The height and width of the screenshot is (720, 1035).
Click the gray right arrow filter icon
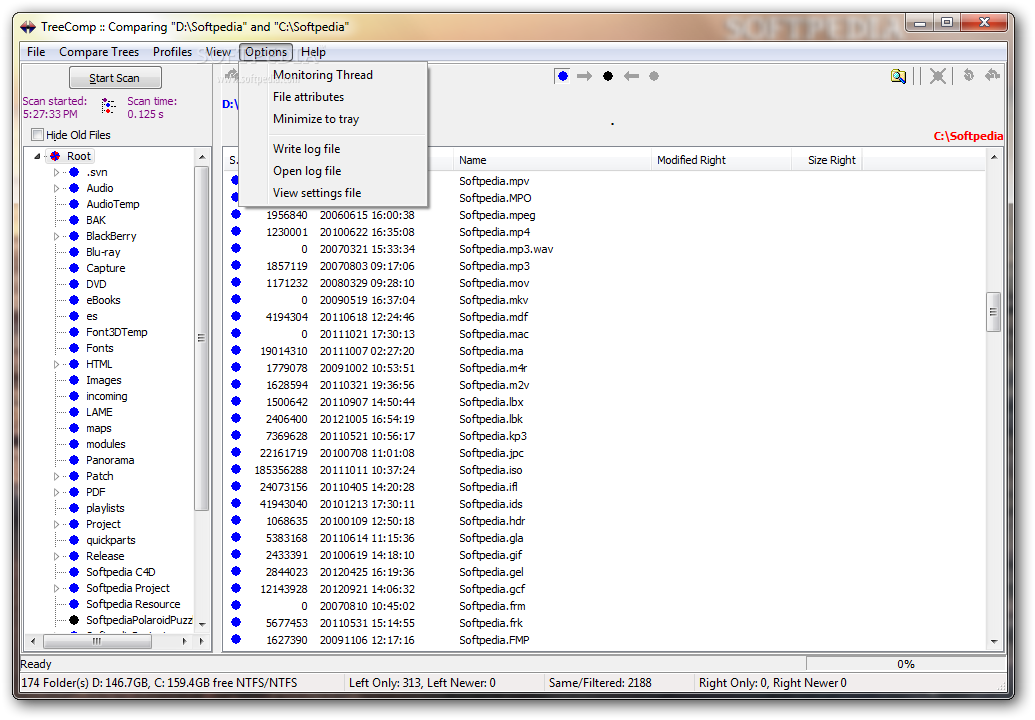[x=585, y=76]
